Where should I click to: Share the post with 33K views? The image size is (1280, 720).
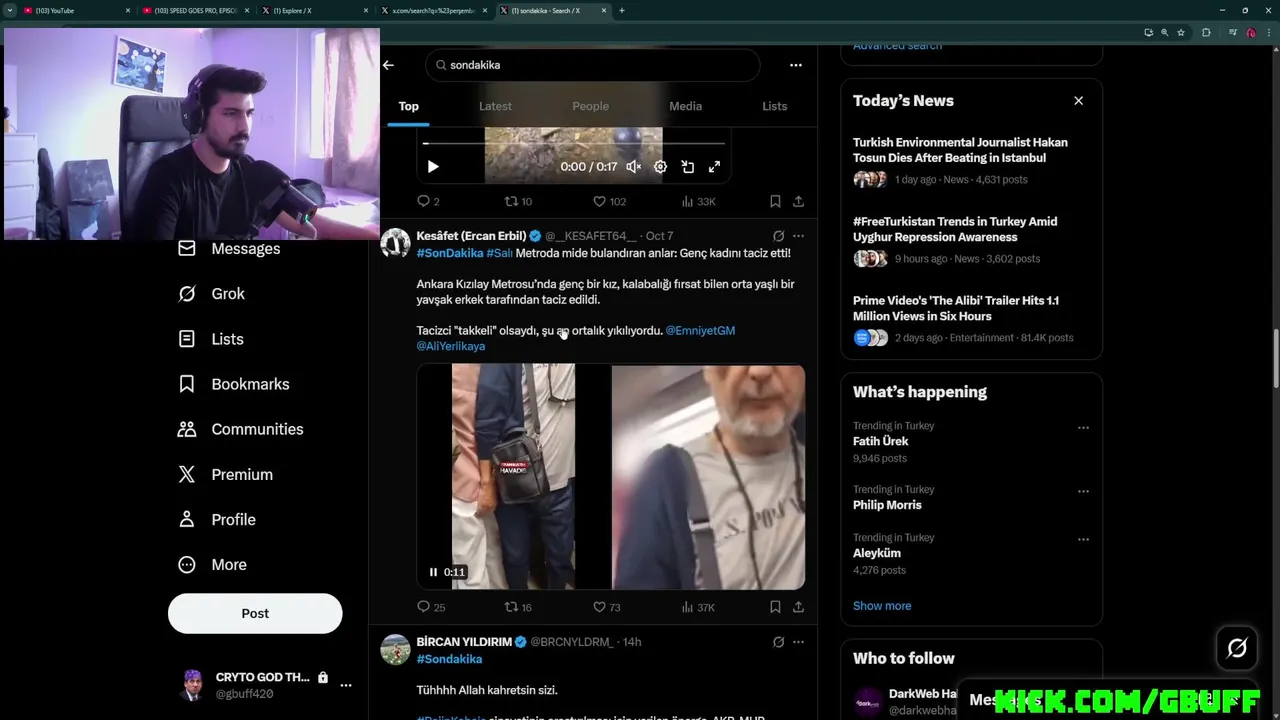(x=798, y=201)
